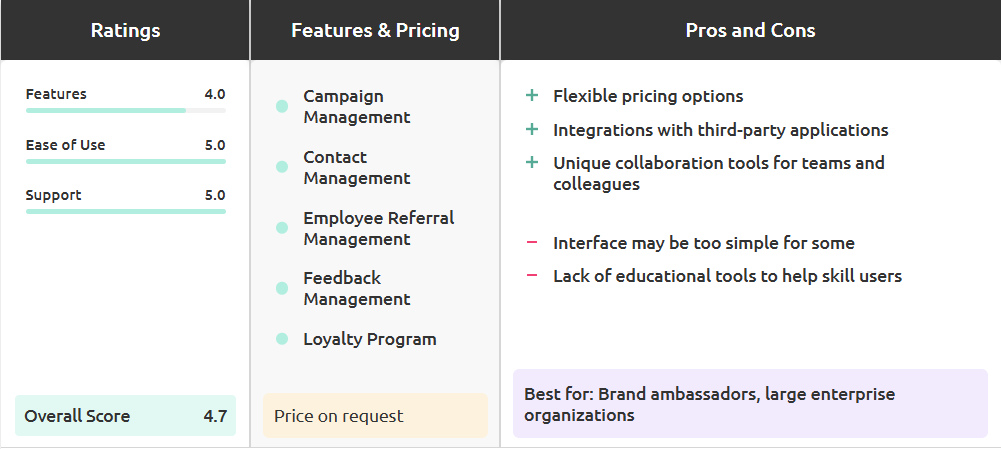Click the minus icon beside Lack of educational tools
This screenshot has height=449, width=1001.
(x=531, y=276)
